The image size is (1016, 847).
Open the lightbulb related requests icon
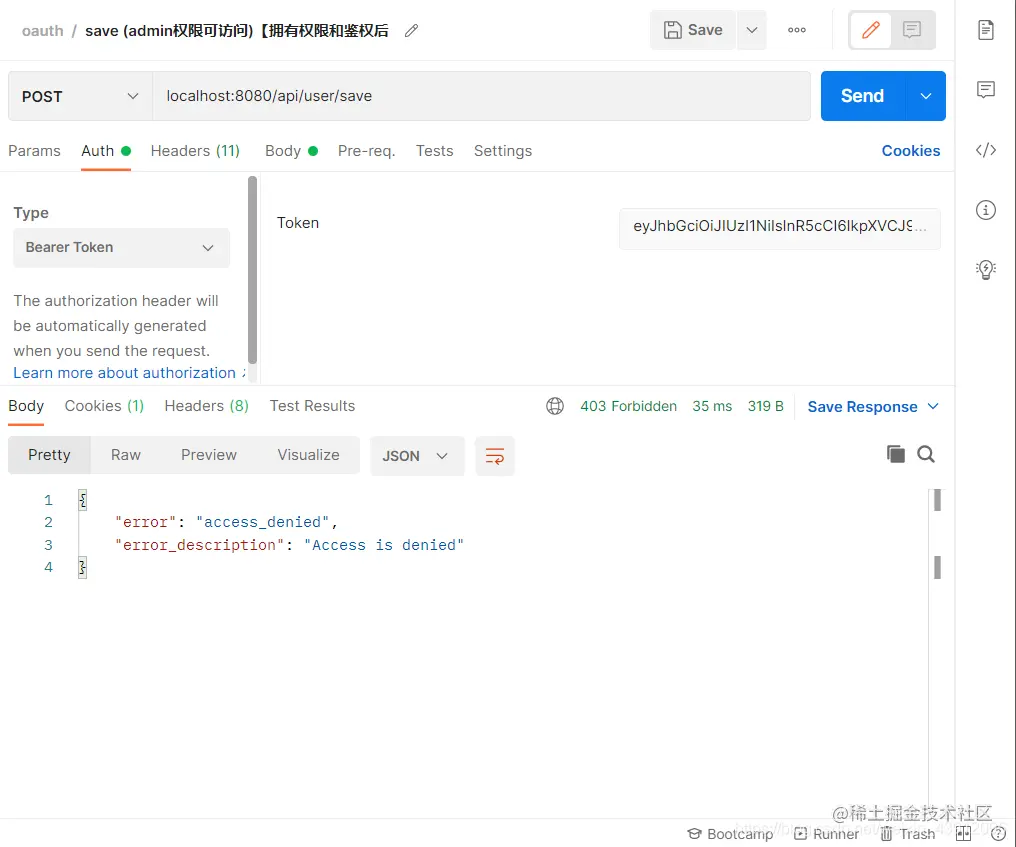coord(986,269)
